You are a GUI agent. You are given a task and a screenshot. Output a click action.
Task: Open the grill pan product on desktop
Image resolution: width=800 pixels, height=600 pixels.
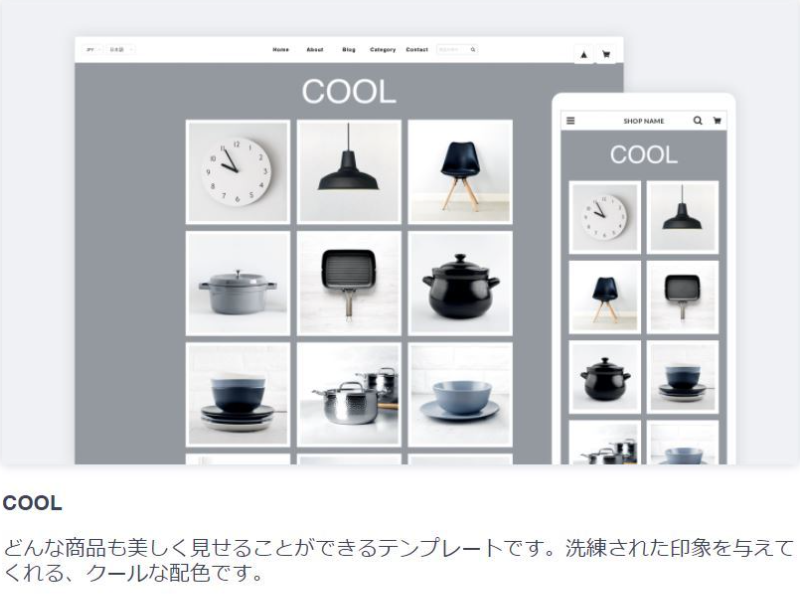[349, 283]
